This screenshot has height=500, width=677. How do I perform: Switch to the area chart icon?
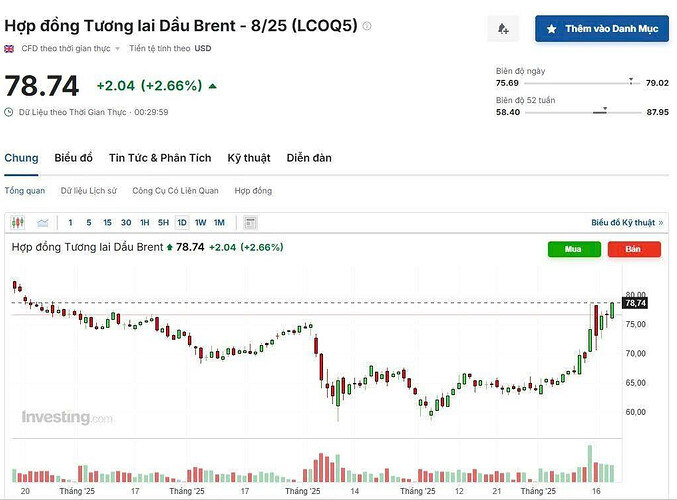pos(43,222)
